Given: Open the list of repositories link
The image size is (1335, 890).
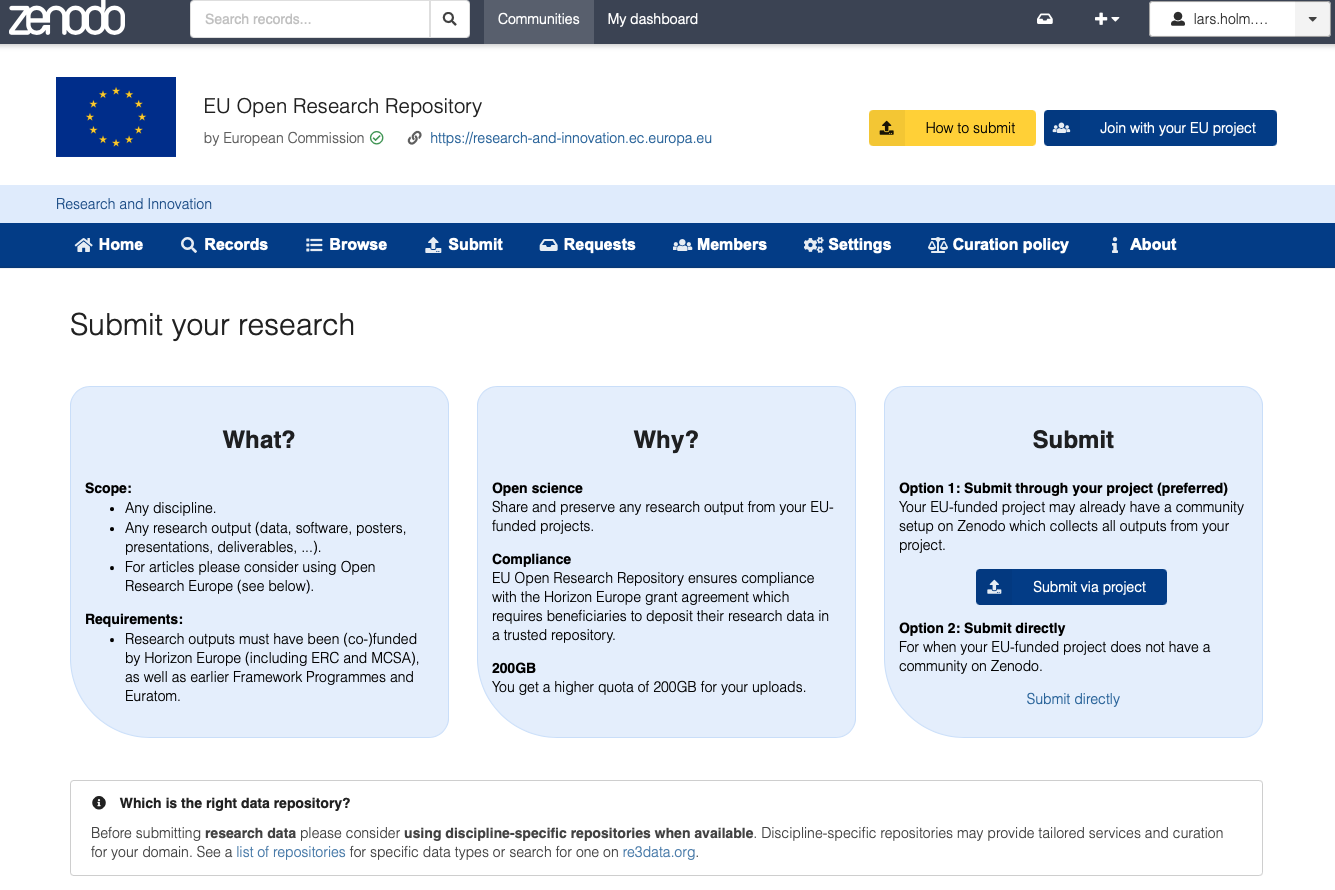Looking at the screenshot, I should [x=290, y=852].
